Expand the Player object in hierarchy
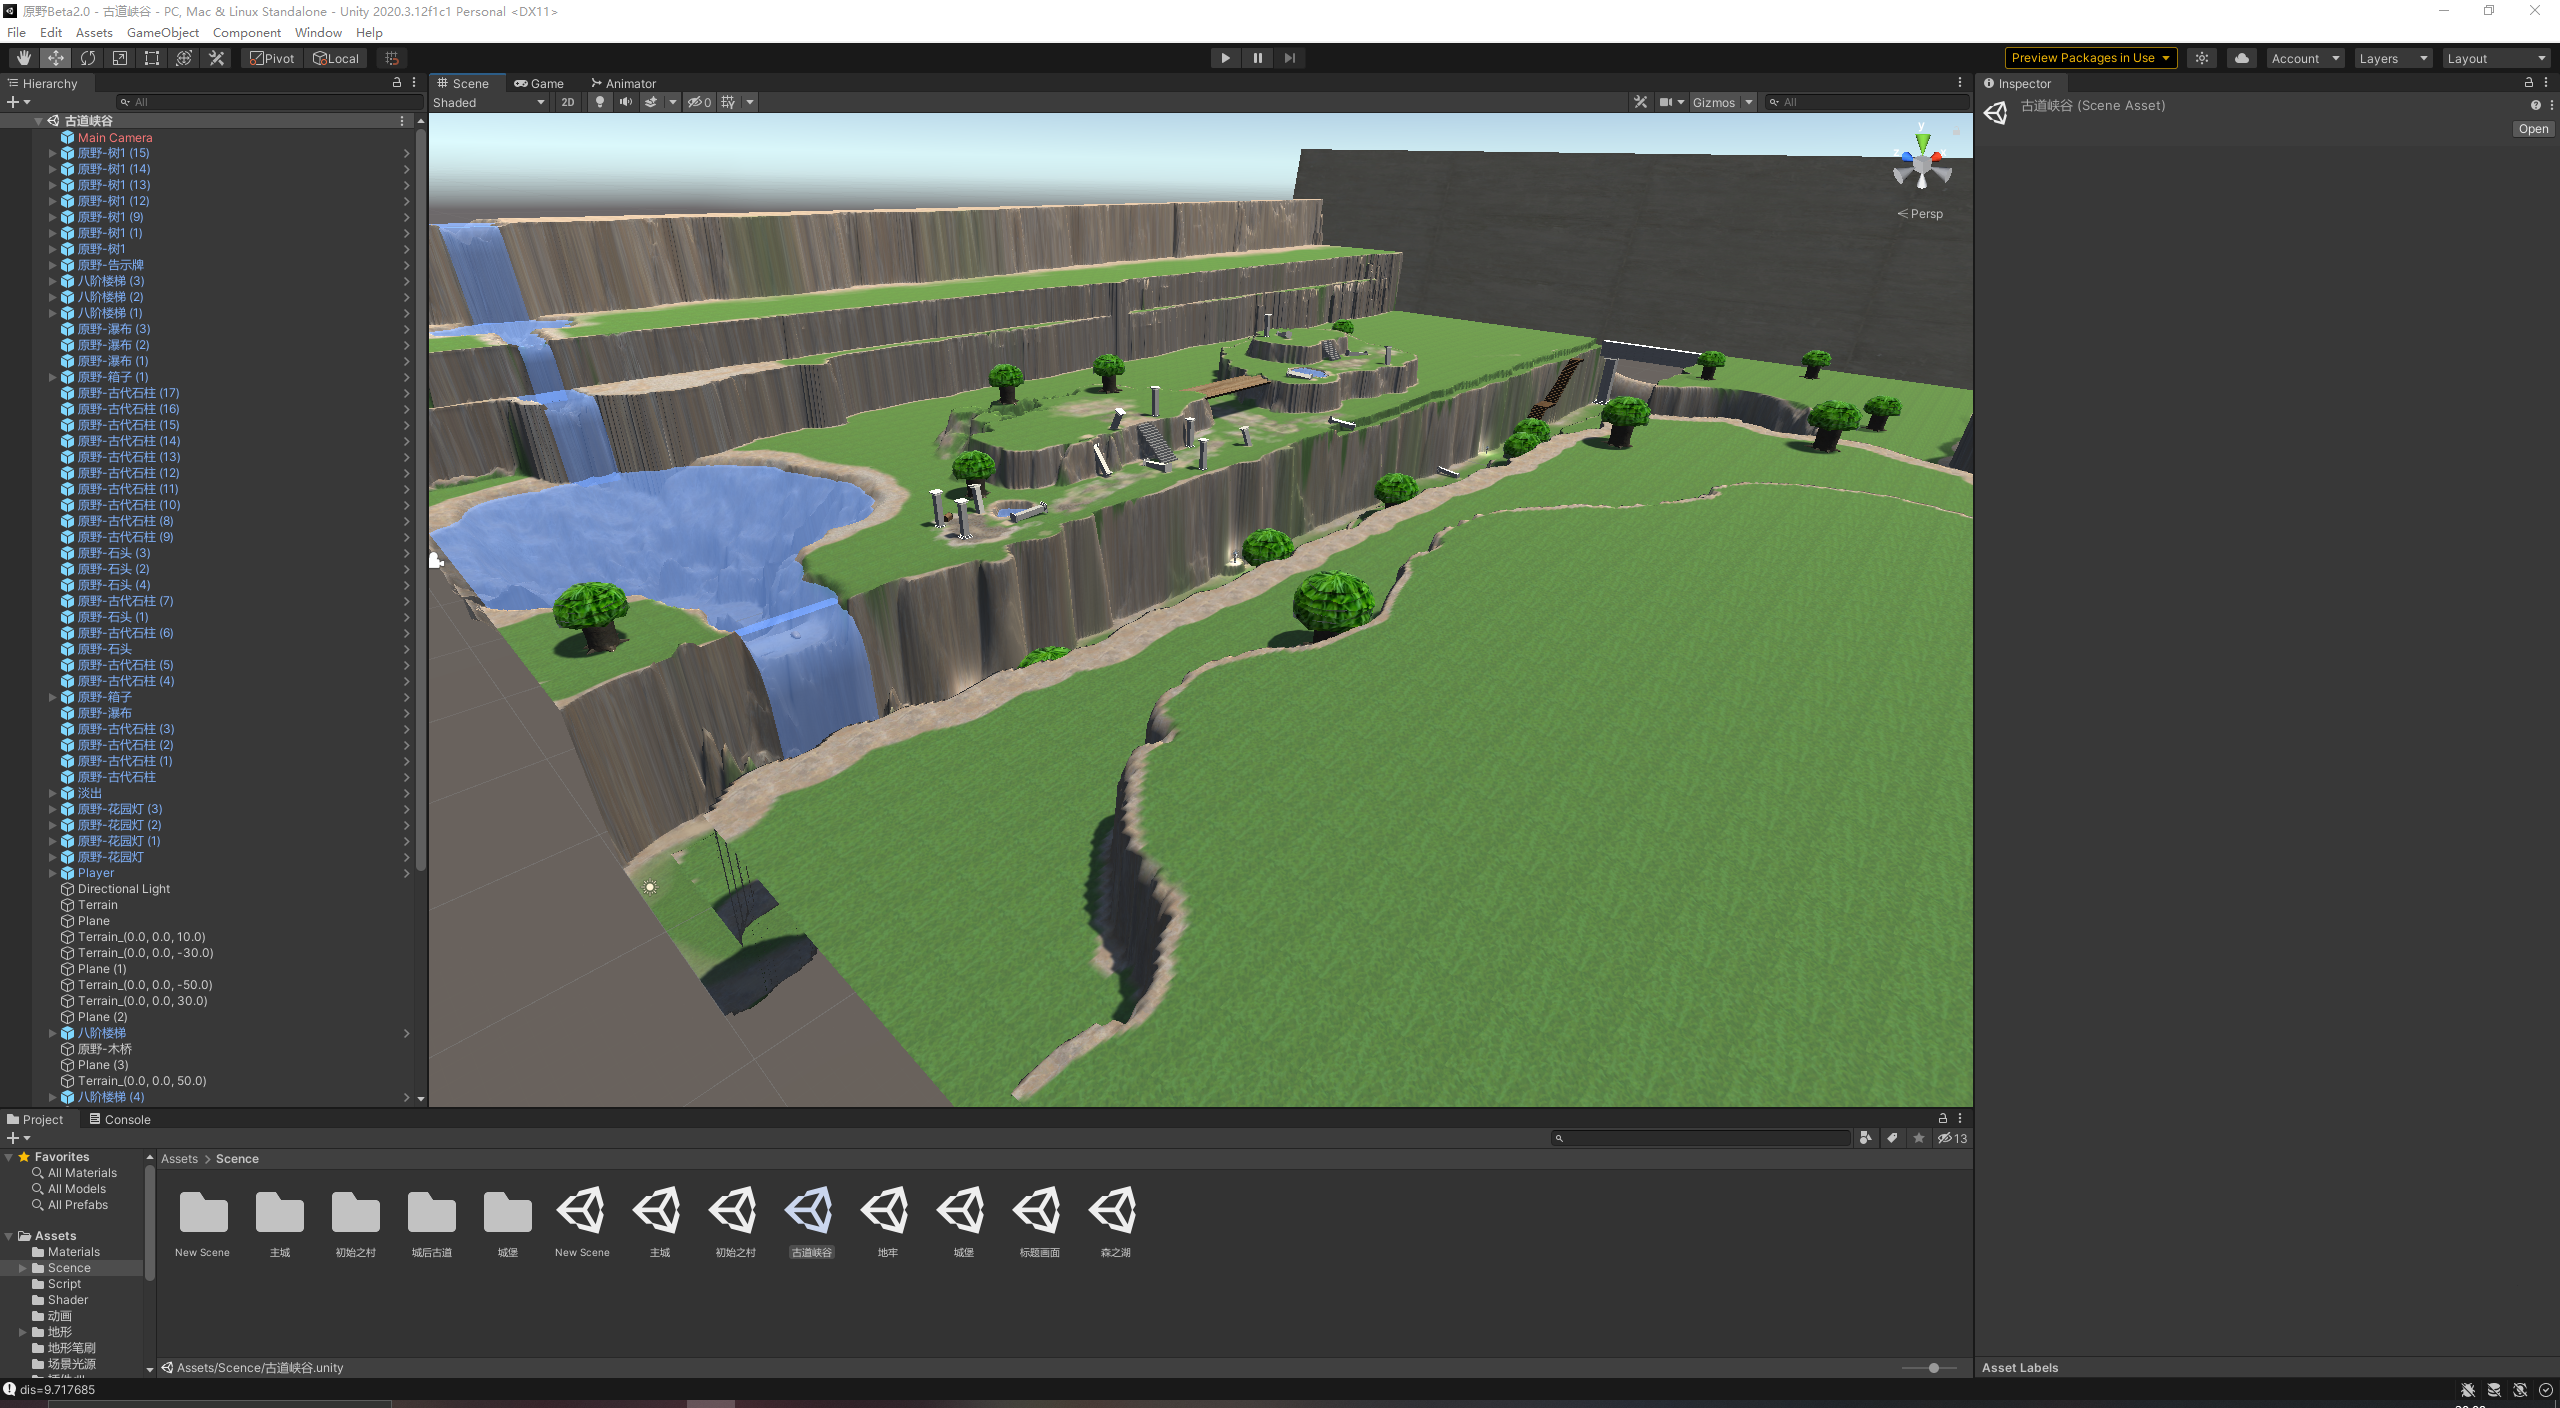 pos(53,873)
